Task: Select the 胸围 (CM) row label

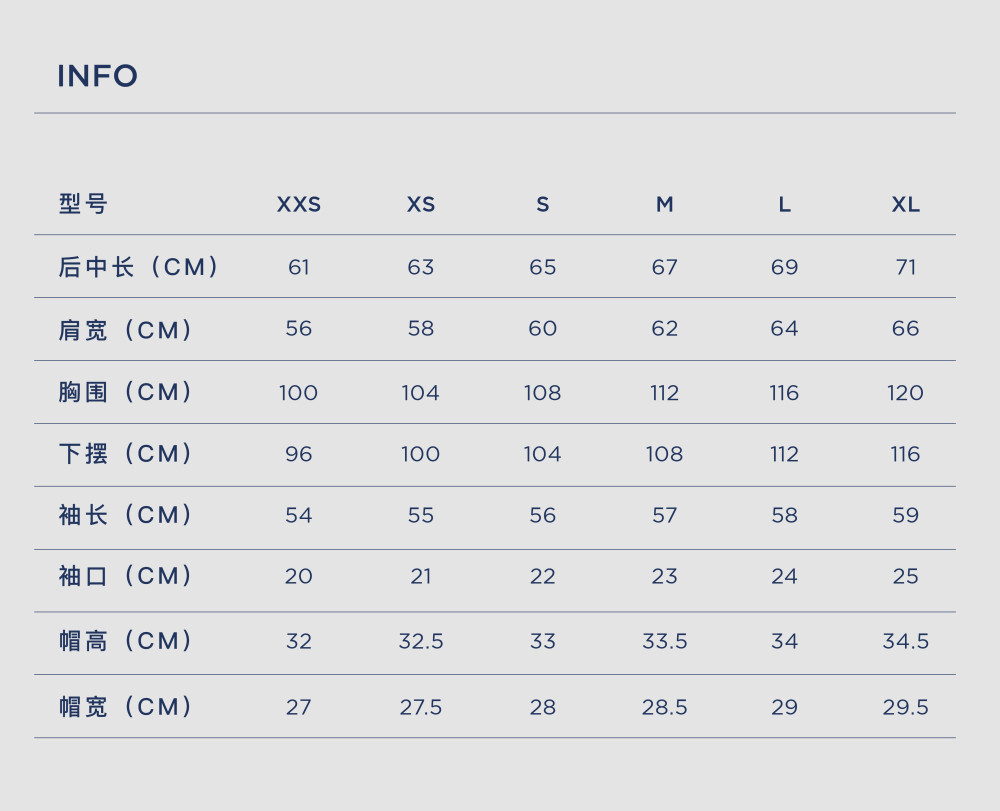Action: (x=125, y=392)
